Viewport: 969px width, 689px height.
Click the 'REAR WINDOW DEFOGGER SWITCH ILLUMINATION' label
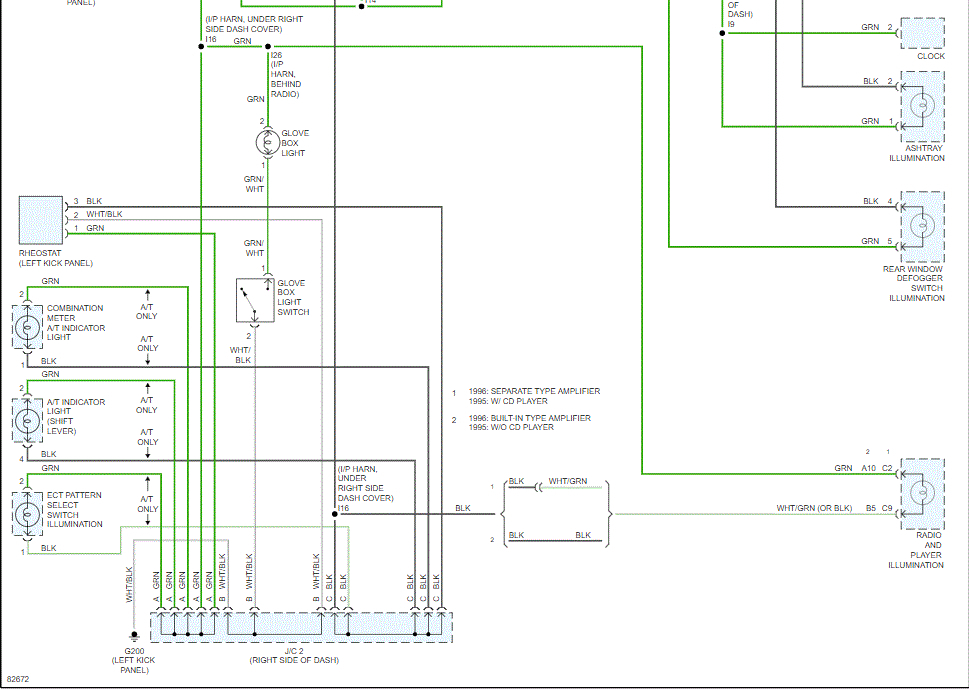[913, 284]
